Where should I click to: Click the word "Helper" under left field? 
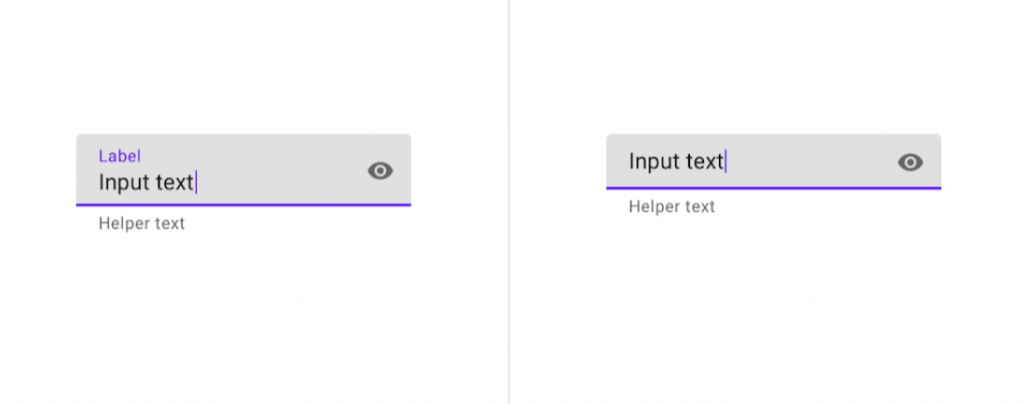pyautogui.click(x=119, y=223)
